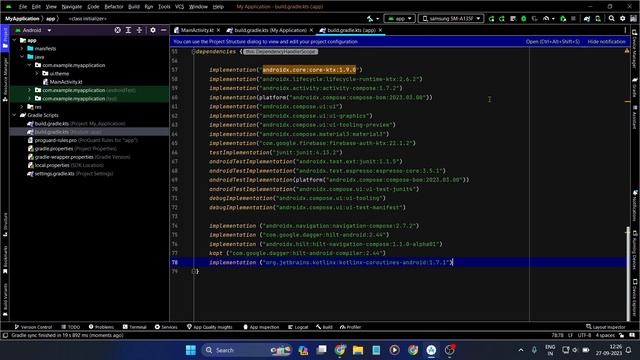Image resolution: width=640 pixels, height=360 pixels.
Task: Open Notifications tool window on right edge
Action: point(635,207)
